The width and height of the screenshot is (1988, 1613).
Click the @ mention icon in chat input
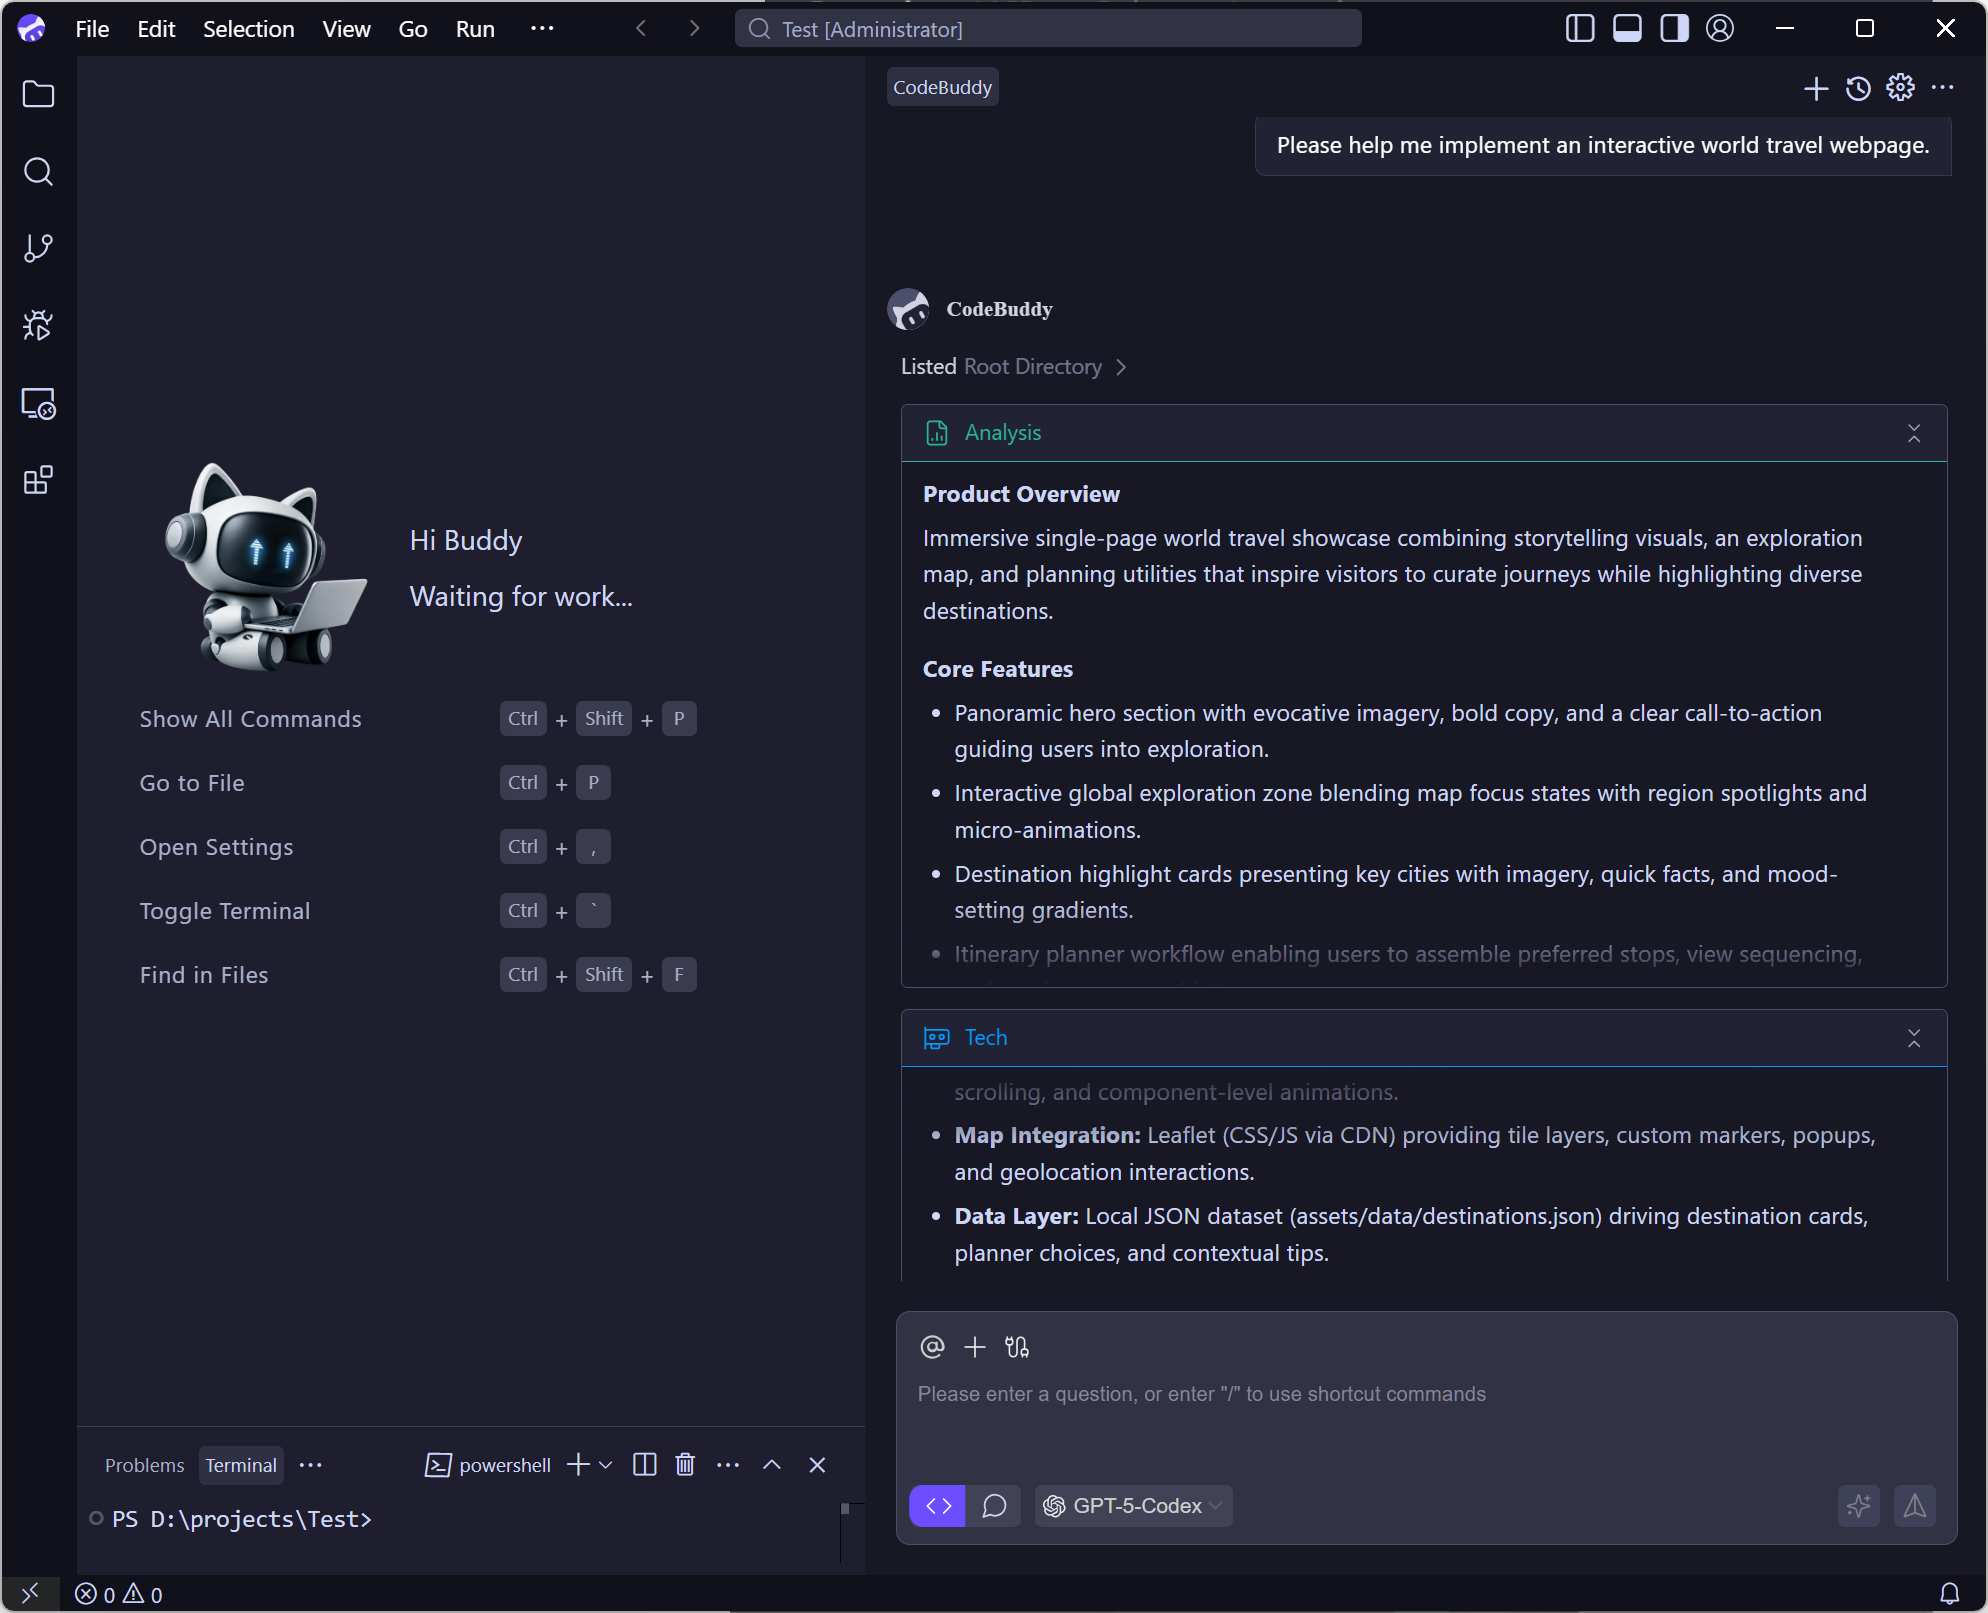[932, 1347]
